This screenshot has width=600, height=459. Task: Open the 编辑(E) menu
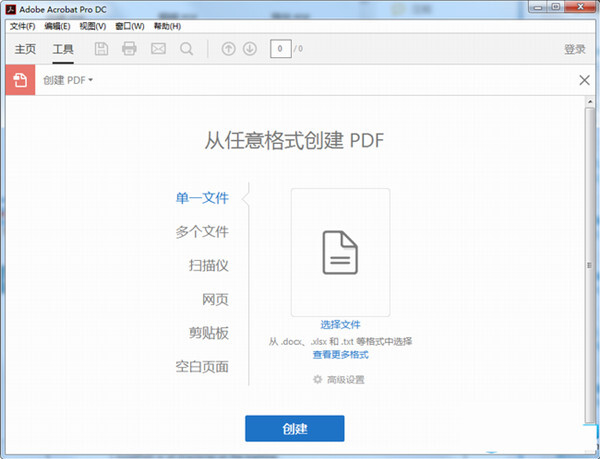(x=57, y=25)
